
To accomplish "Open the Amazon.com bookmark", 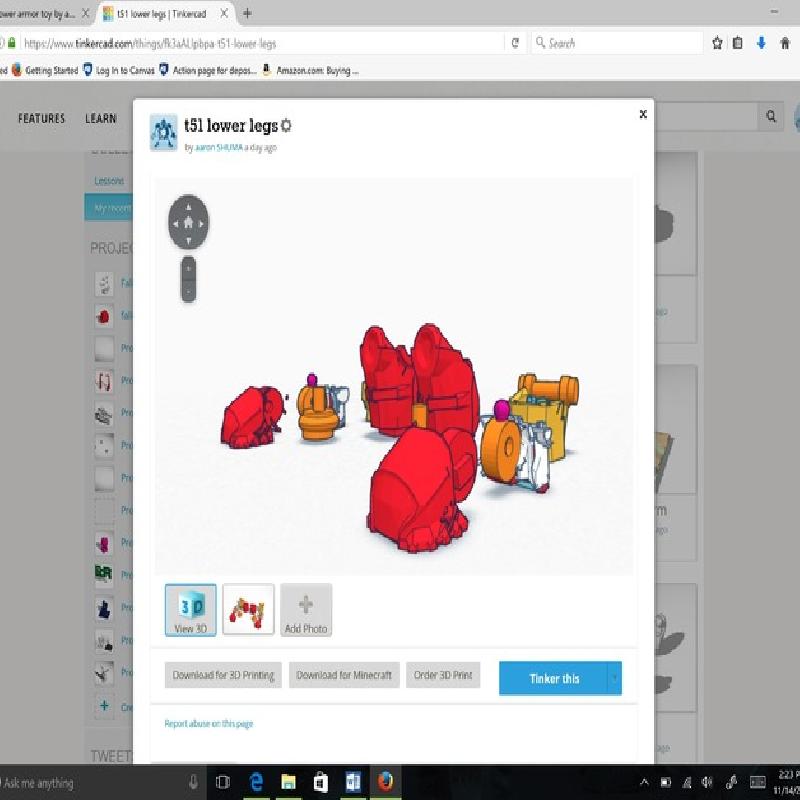I will pos(310,70).
